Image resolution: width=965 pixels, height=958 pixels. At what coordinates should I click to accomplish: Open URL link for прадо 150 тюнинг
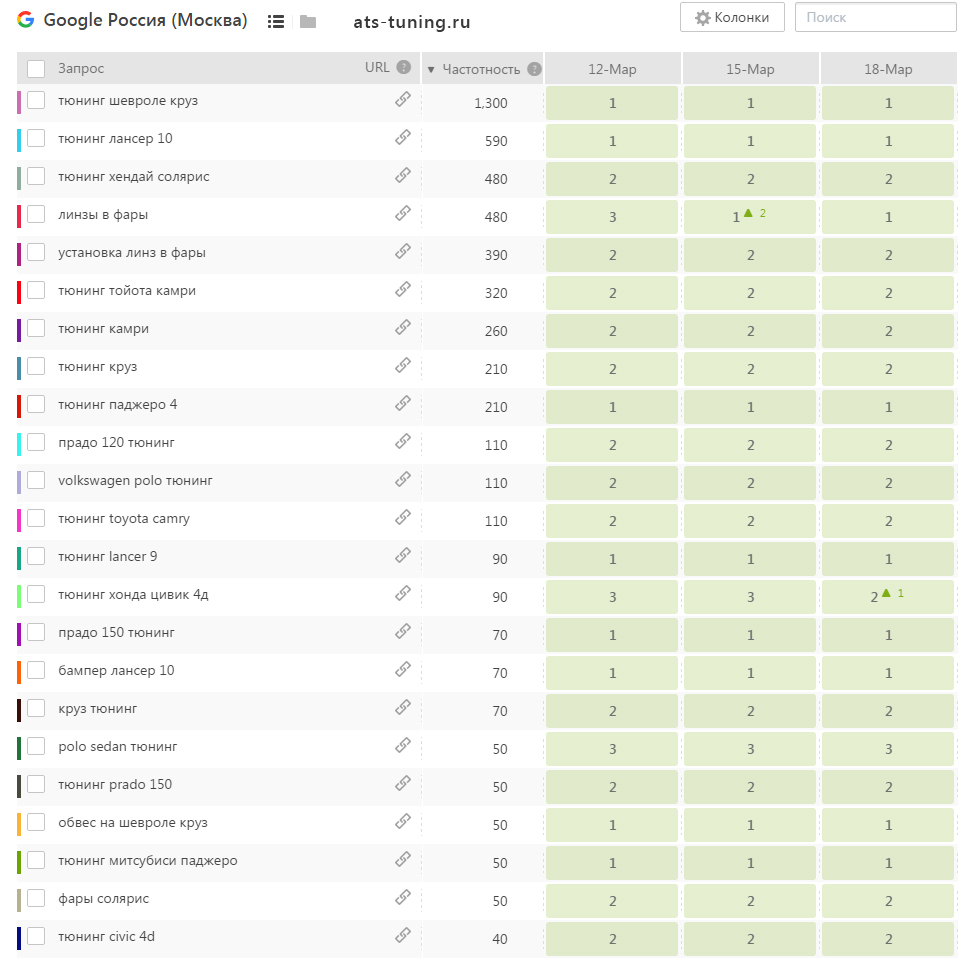click(403, 631)
